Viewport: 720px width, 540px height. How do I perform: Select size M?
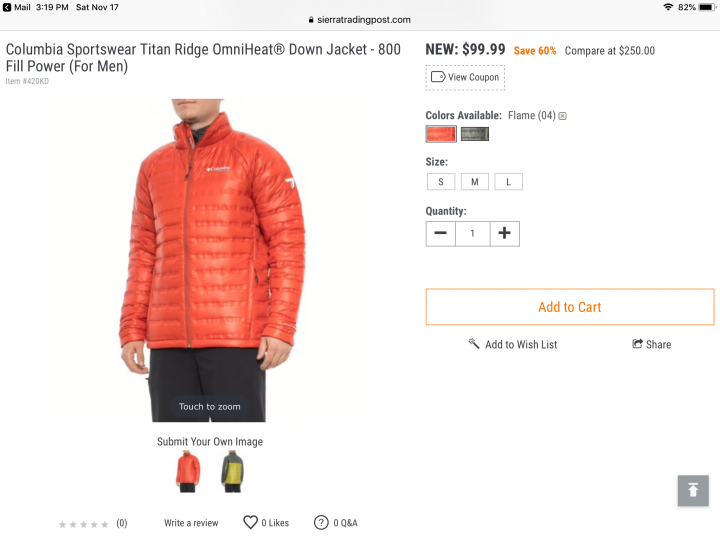coord(475,182)
